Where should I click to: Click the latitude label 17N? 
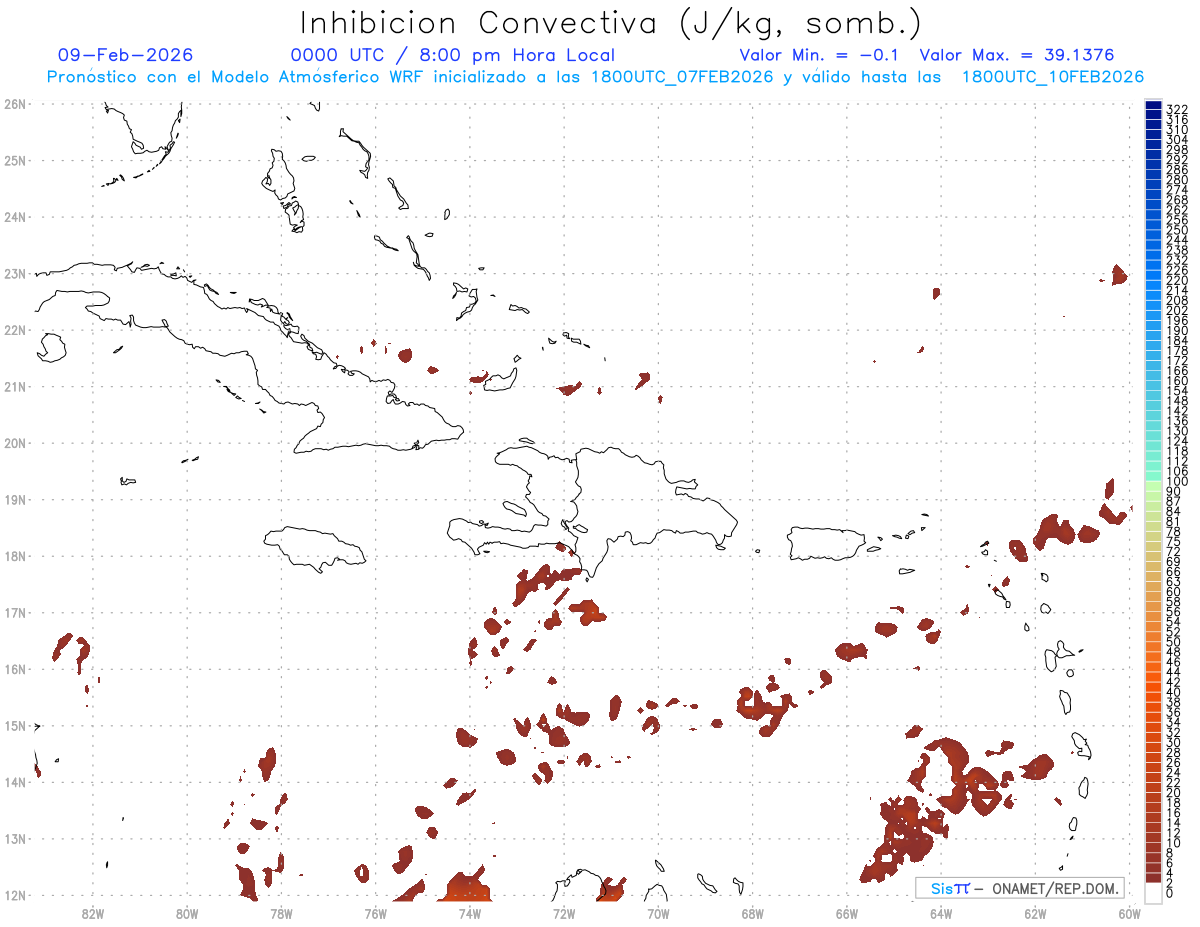tap(15, 612)
